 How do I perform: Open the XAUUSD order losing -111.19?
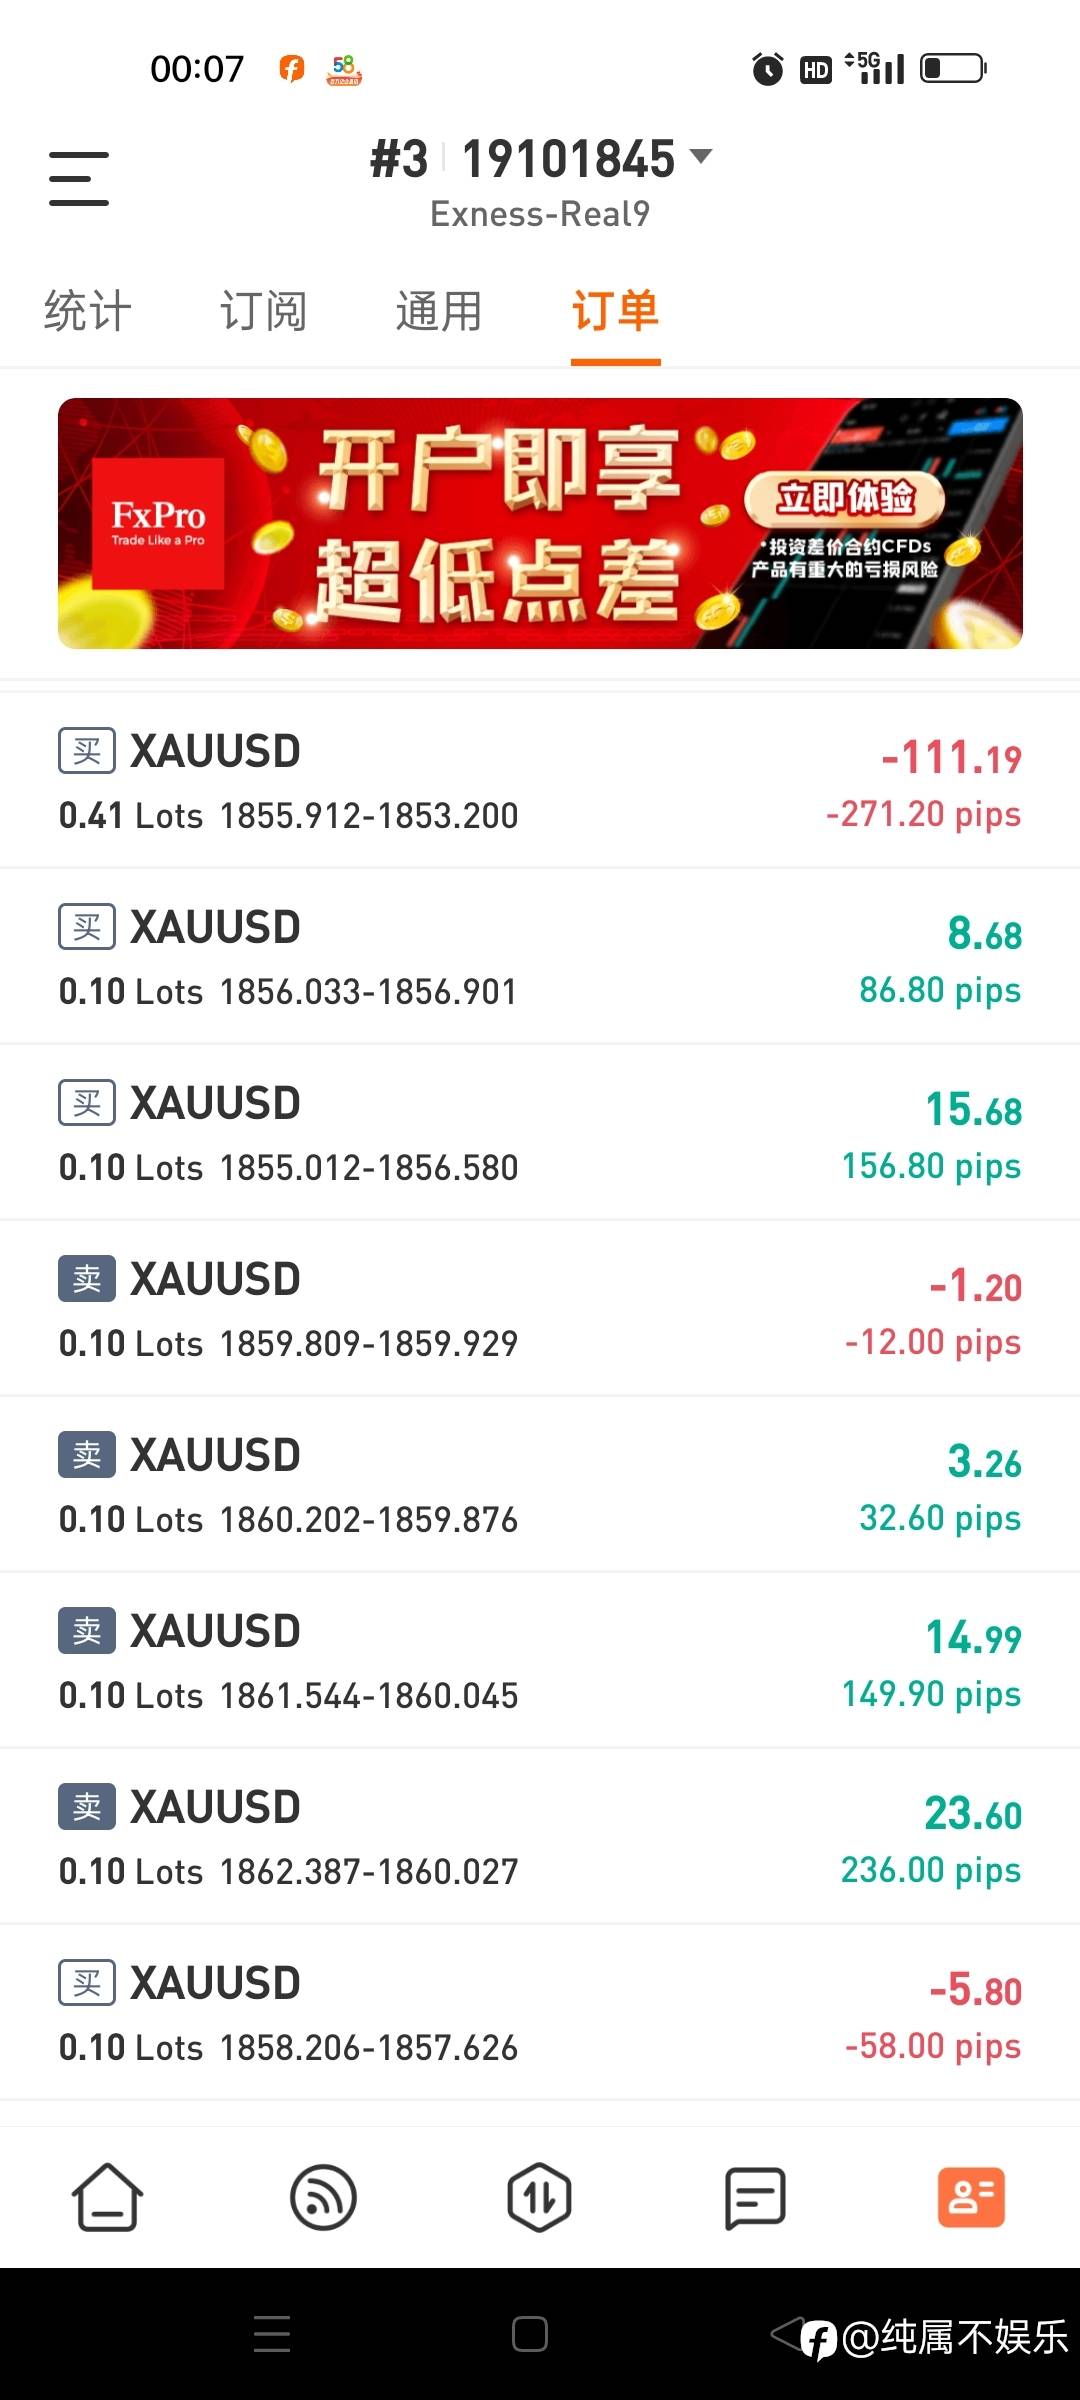click(540, 782)
